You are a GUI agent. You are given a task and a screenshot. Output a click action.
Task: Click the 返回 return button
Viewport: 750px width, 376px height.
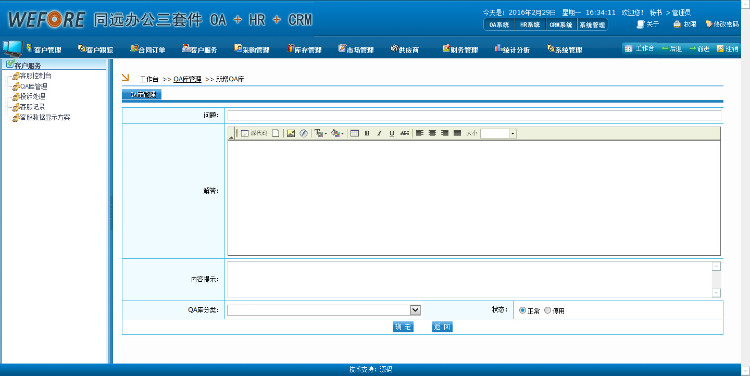(442, 327)
